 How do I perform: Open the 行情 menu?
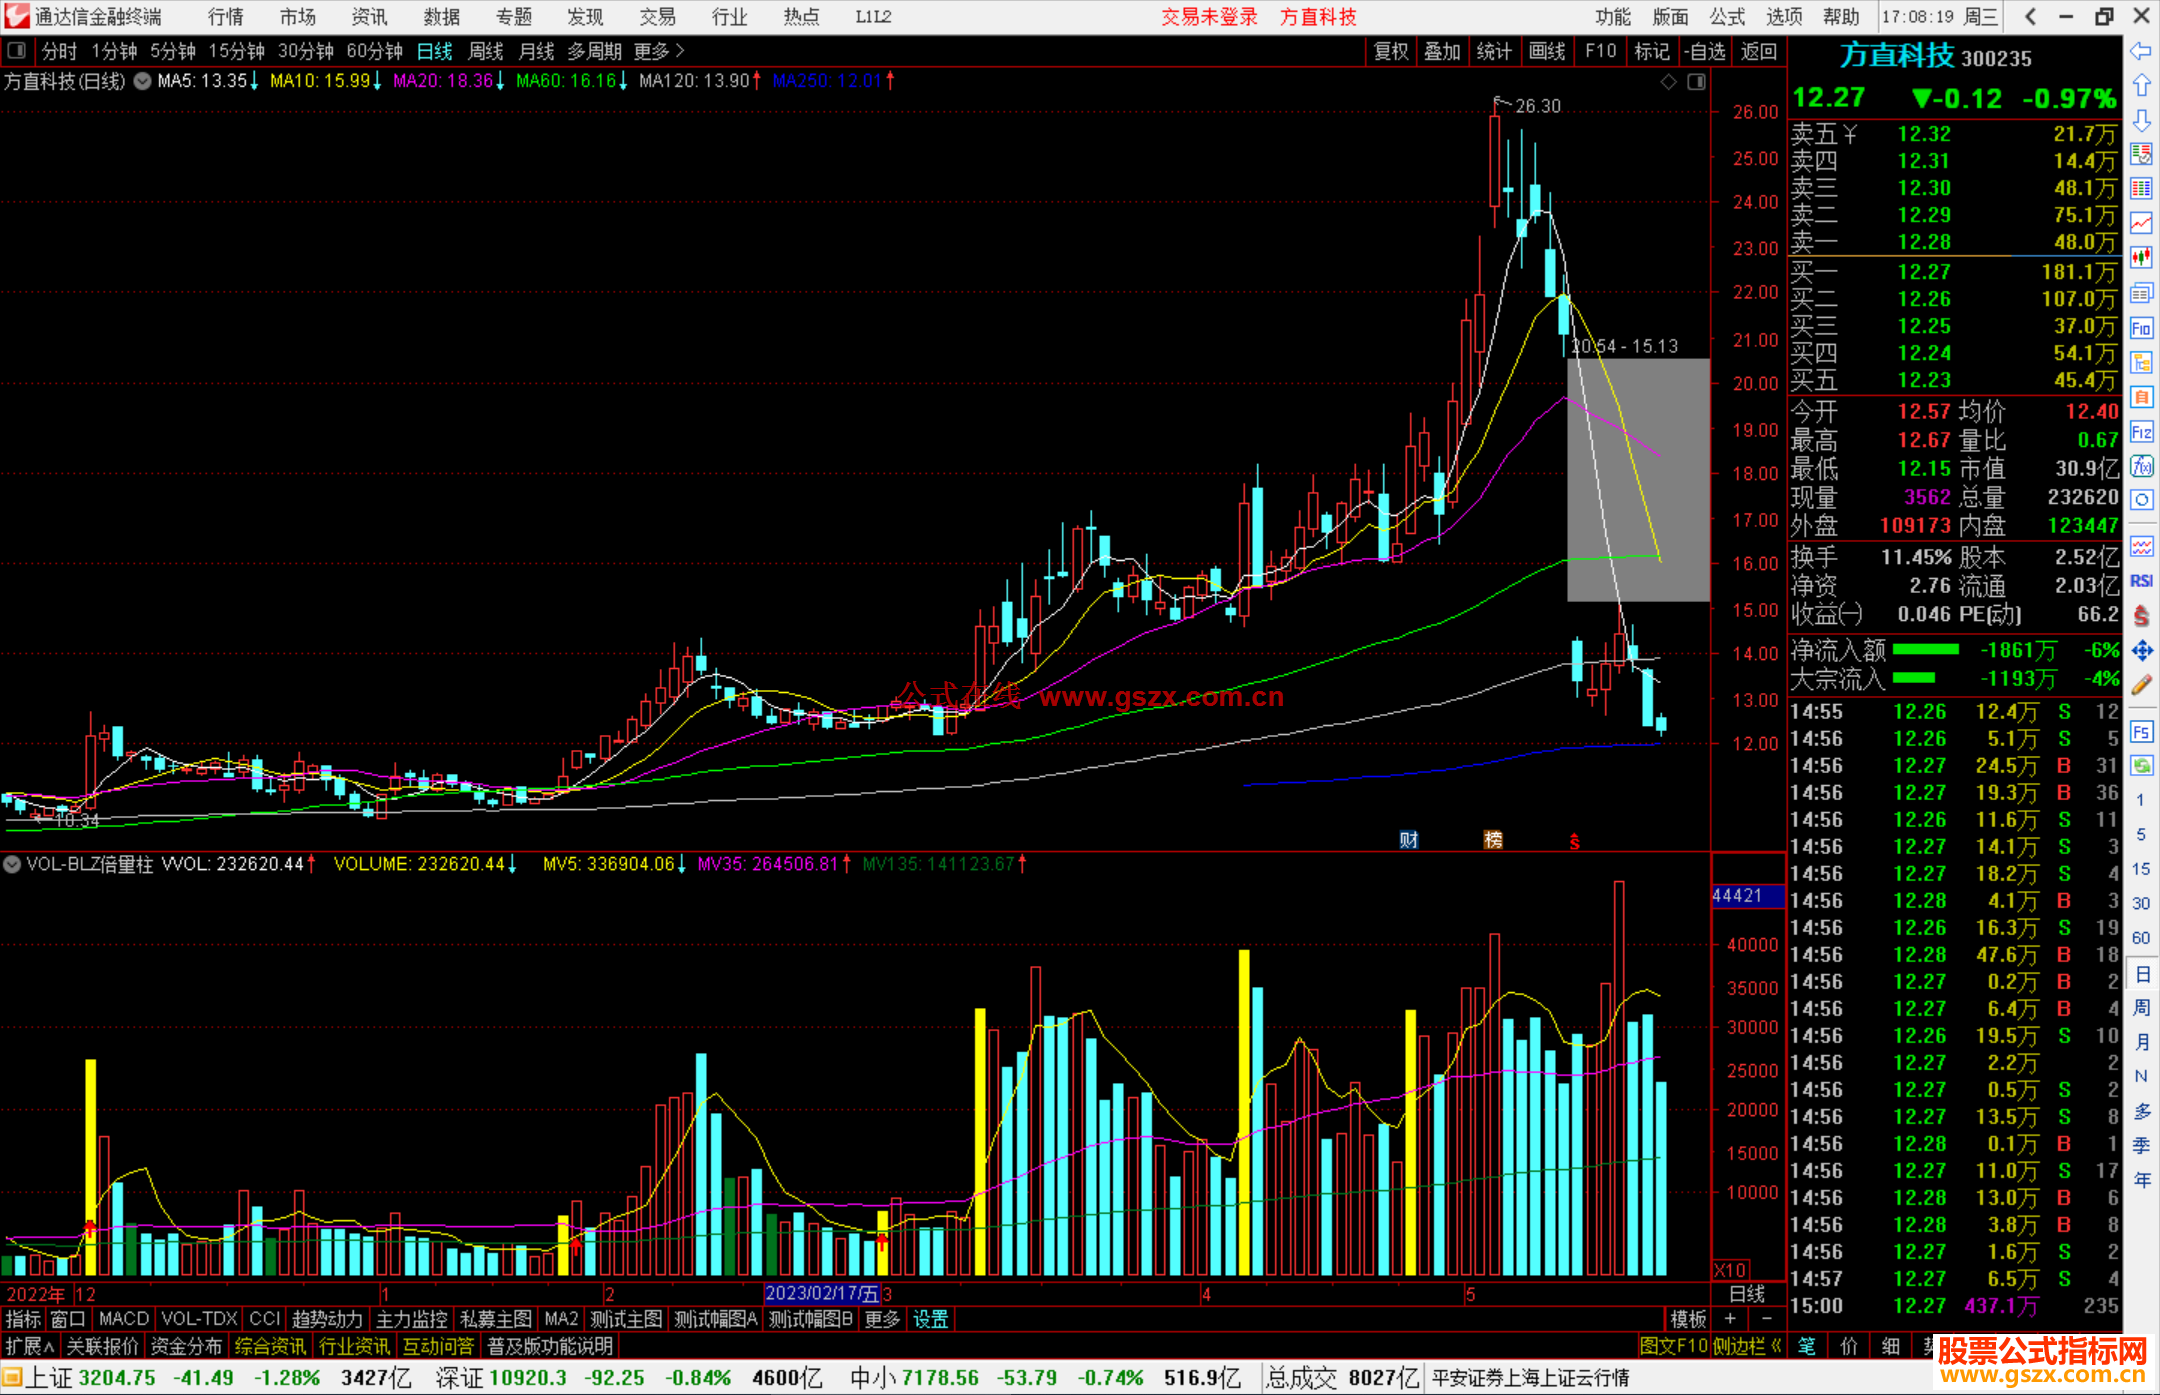tap(225, 17)
